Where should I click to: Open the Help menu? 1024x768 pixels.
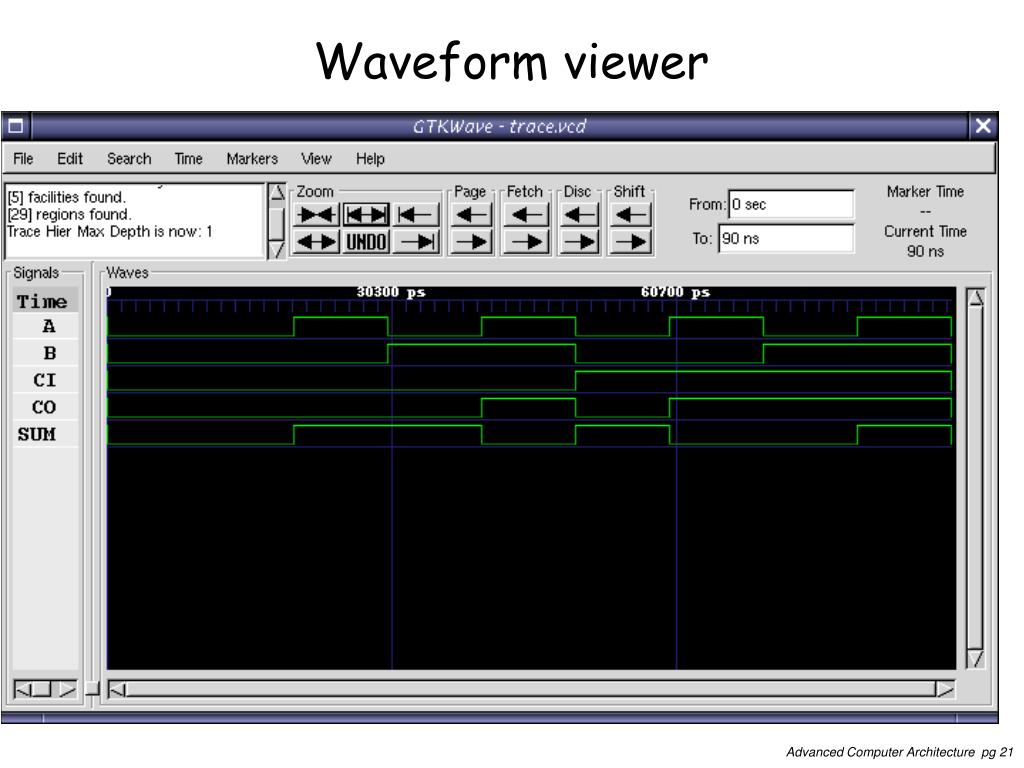tap(370, 159)
